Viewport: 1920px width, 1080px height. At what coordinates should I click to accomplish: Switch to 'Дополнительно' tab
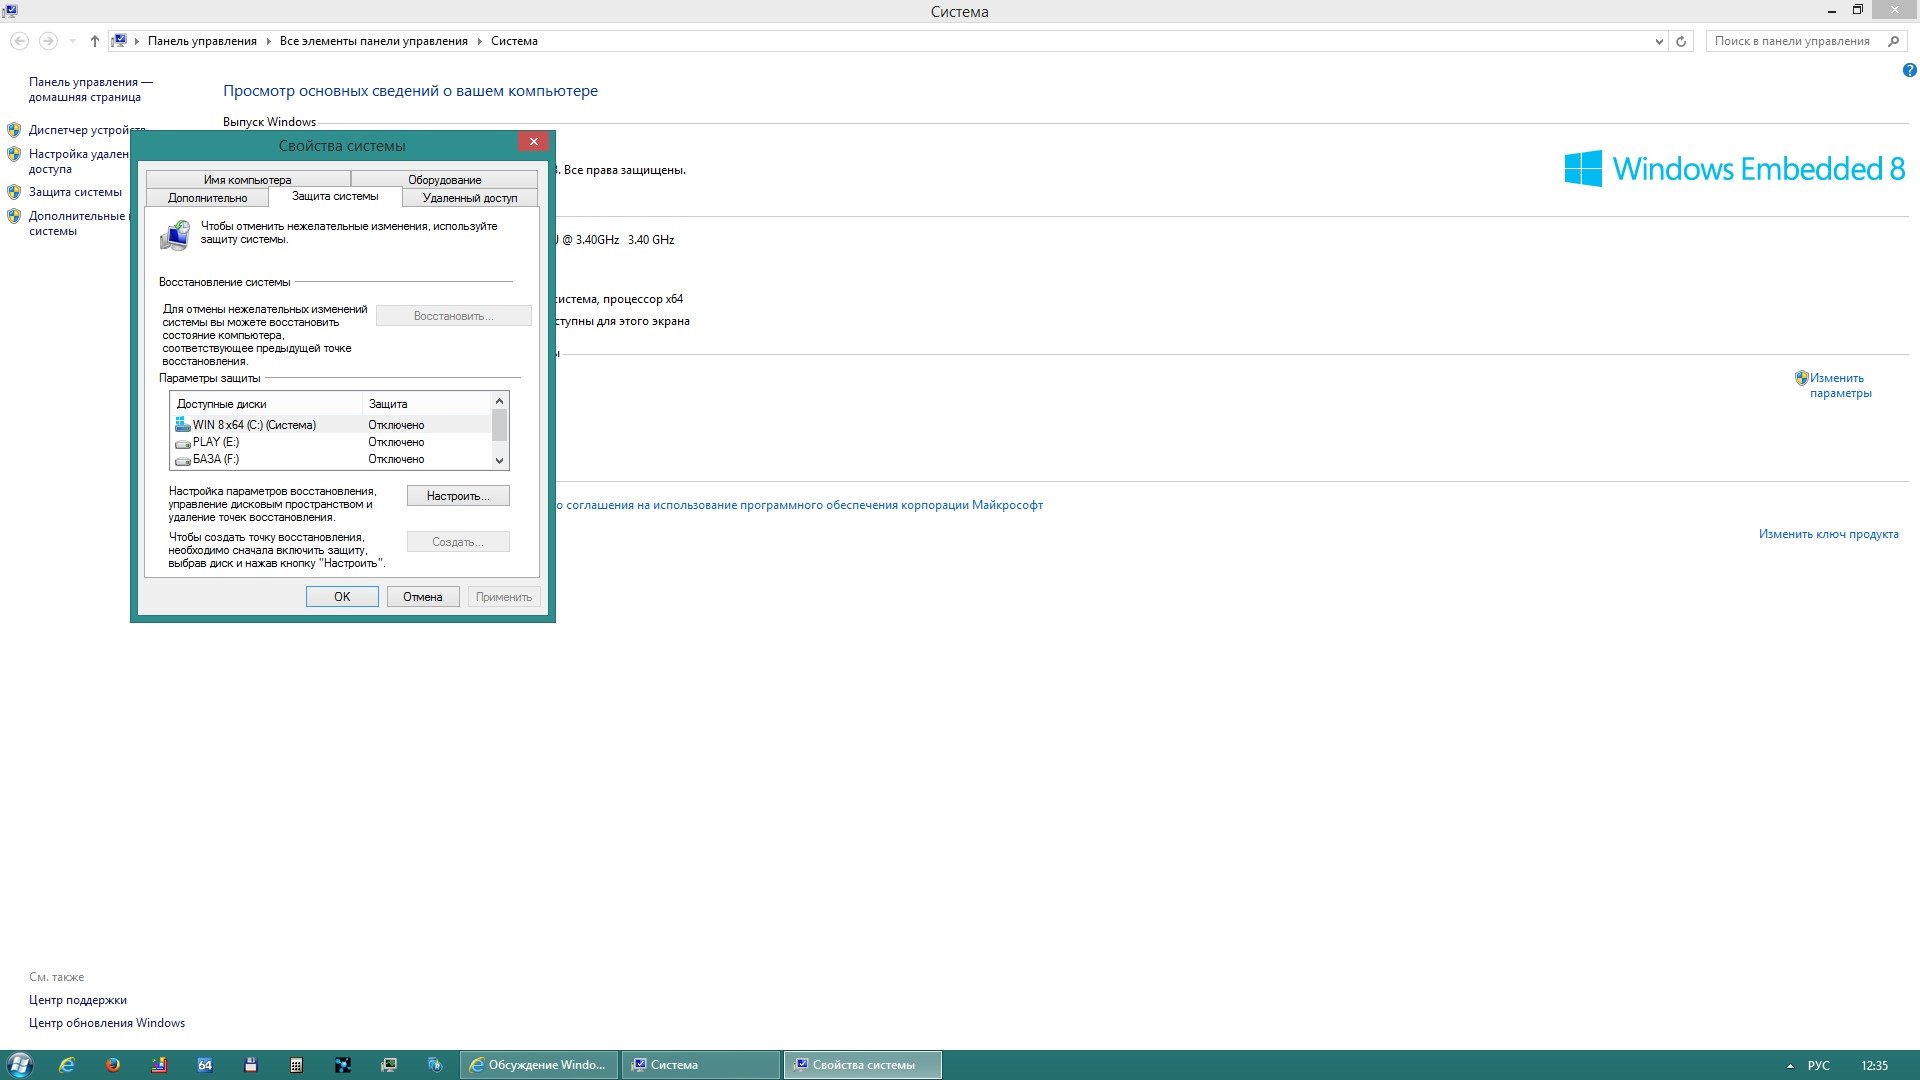[207, 198]
